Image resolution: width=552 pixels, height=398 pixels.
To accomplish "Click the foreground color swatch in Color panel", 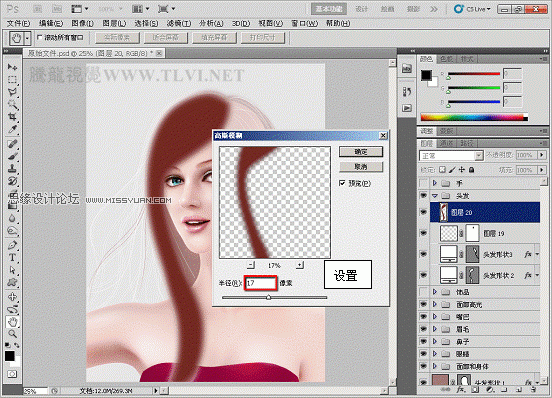I will point(426,75).
